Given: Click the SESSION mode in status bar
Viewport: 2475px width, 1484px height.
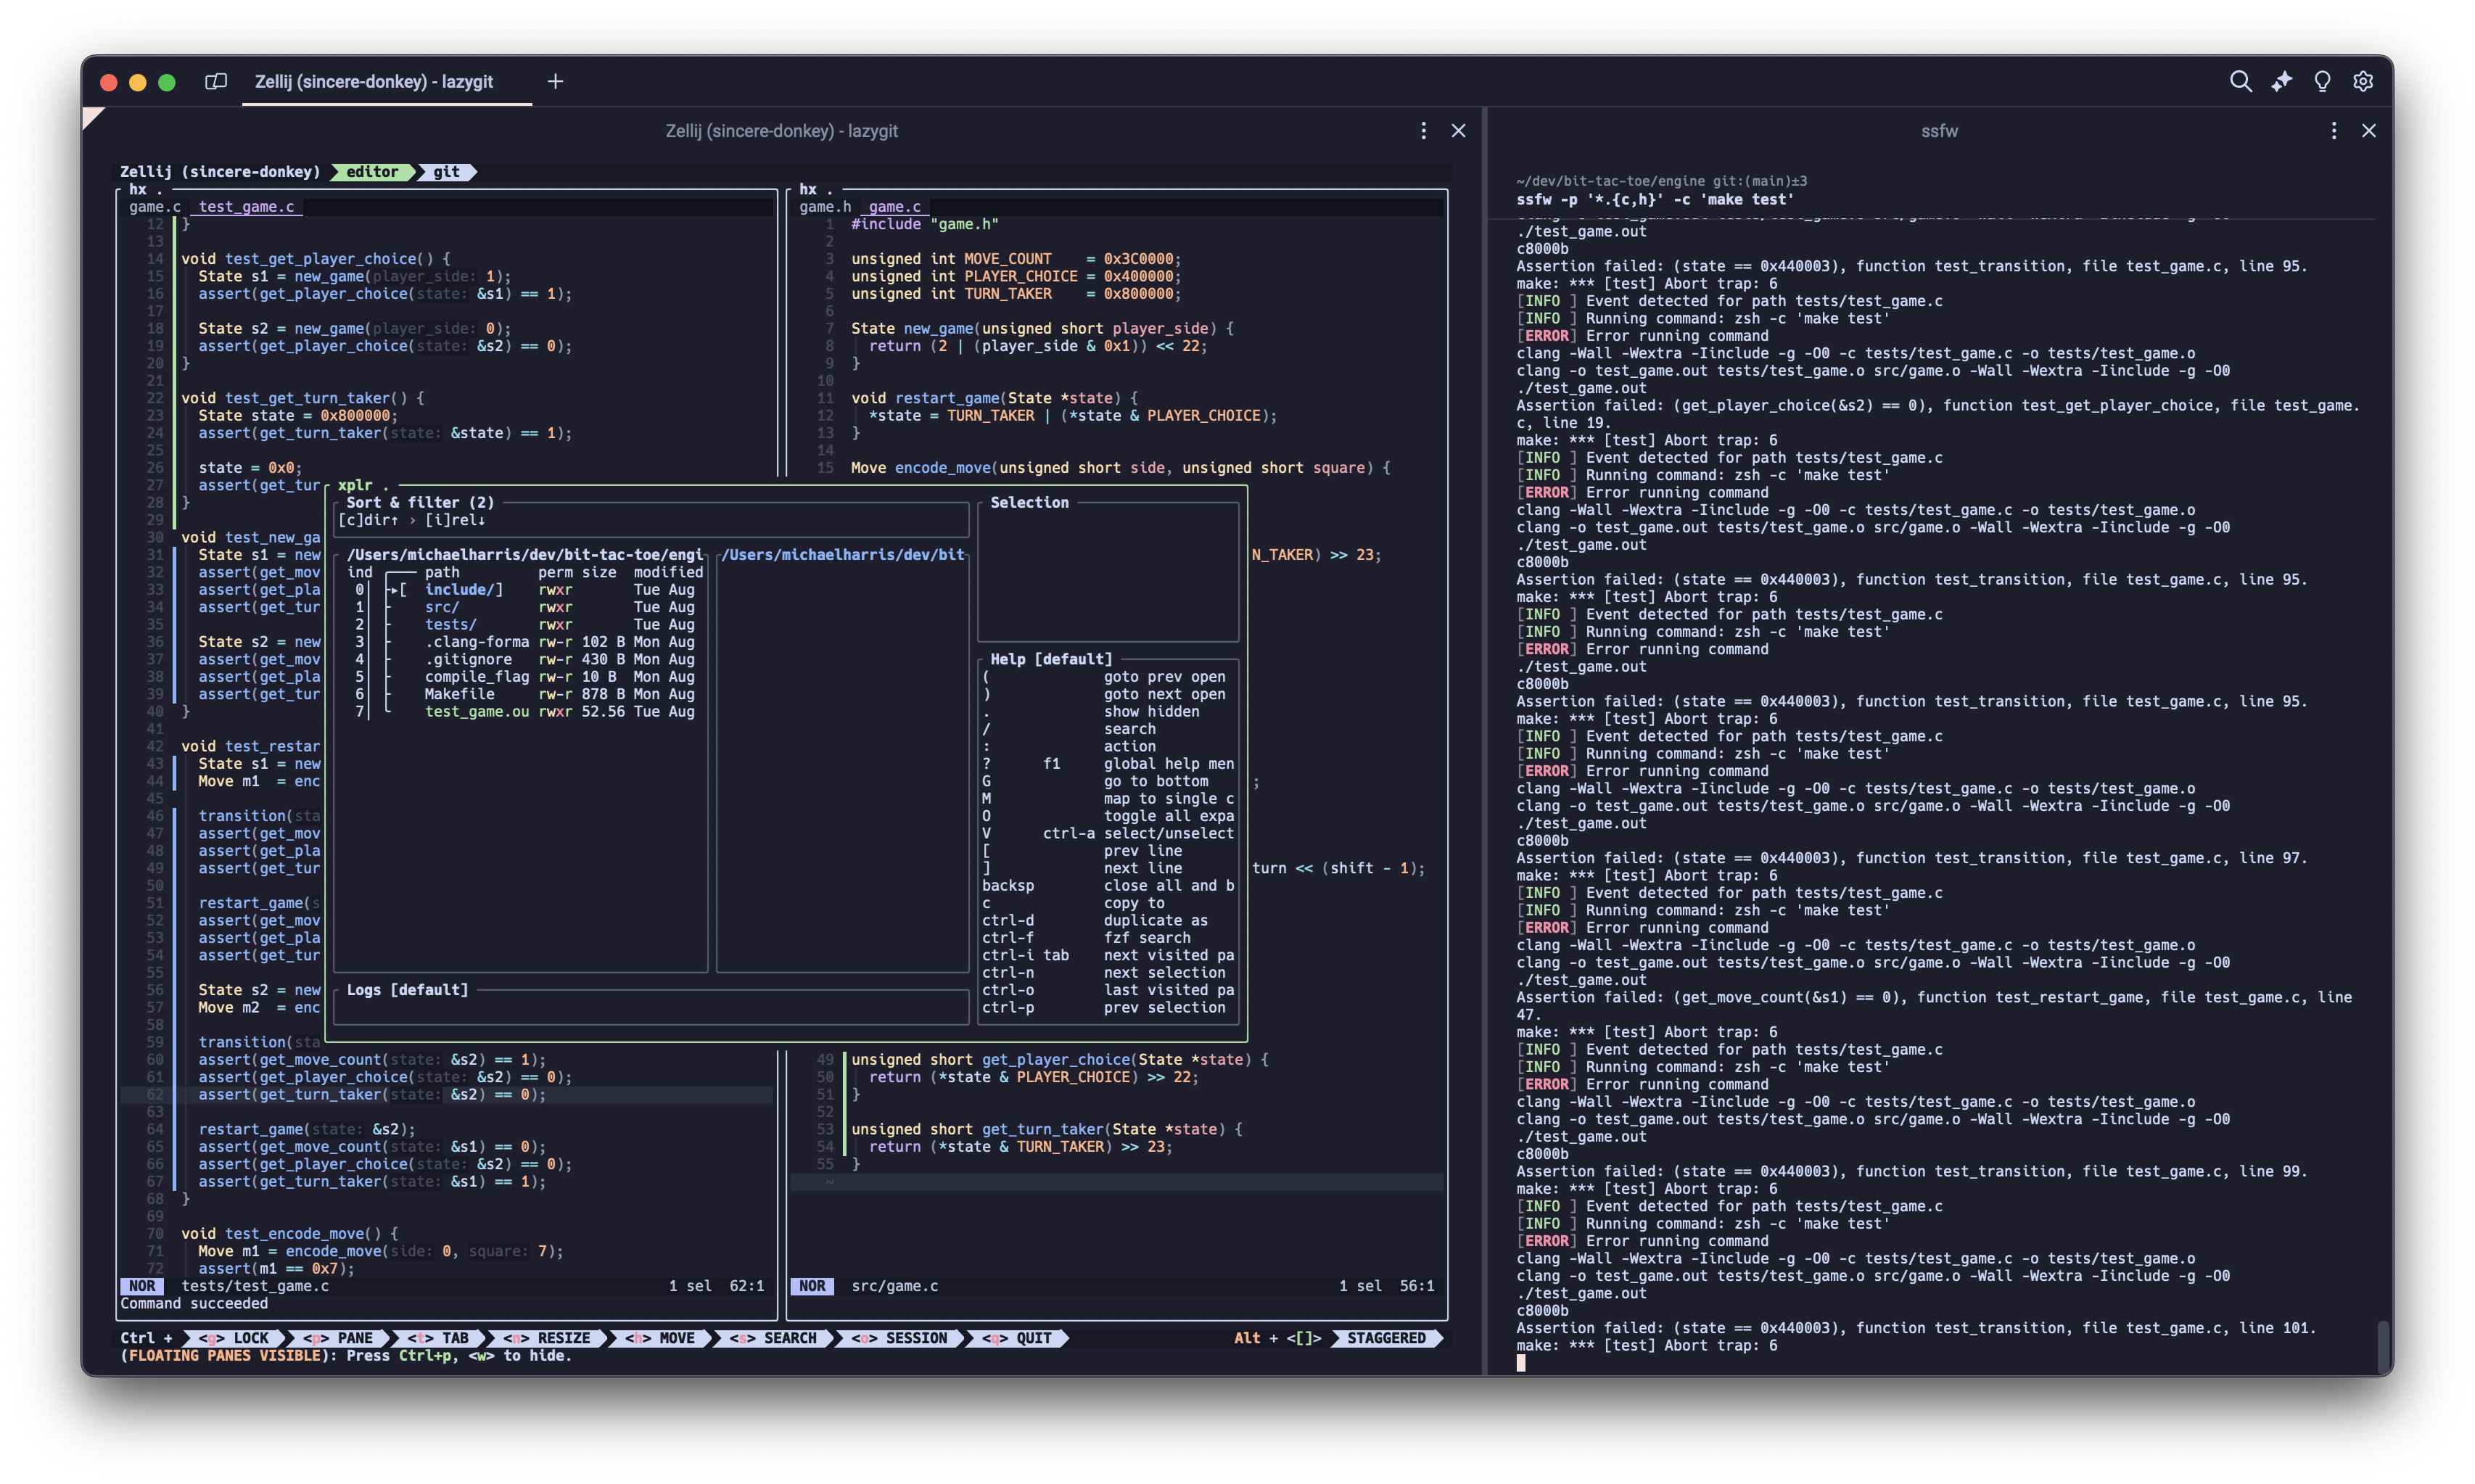Looking at the screenshot, I should click(899, 1338).
